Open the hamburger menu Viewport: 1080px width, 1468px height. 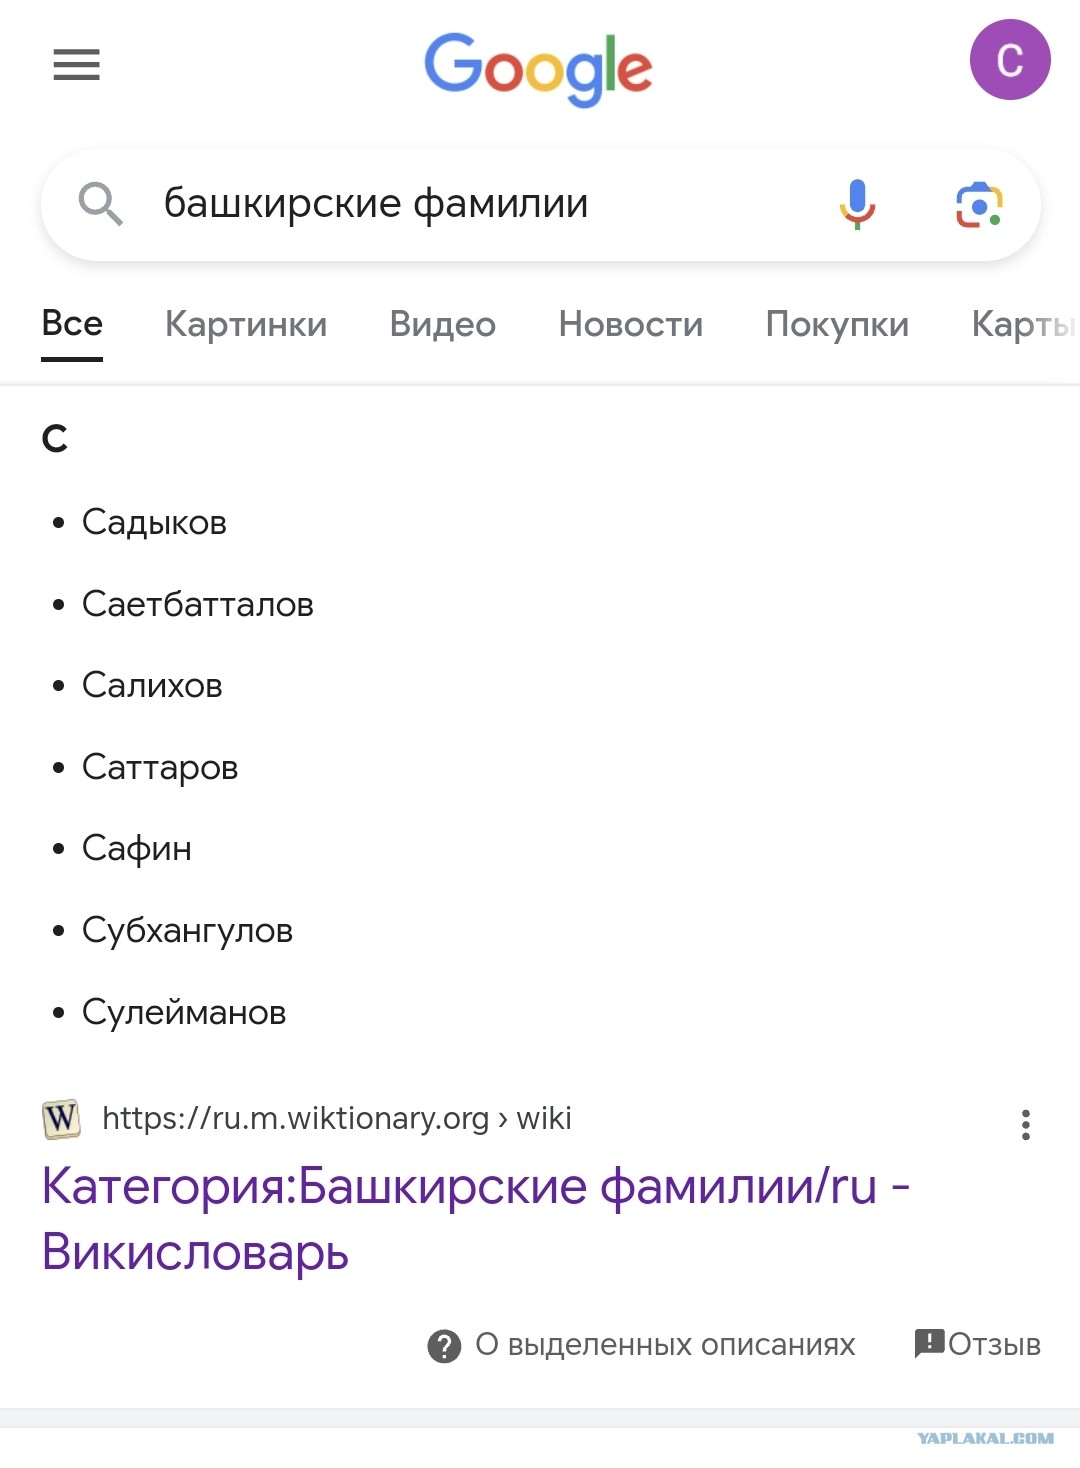(76, 65)
